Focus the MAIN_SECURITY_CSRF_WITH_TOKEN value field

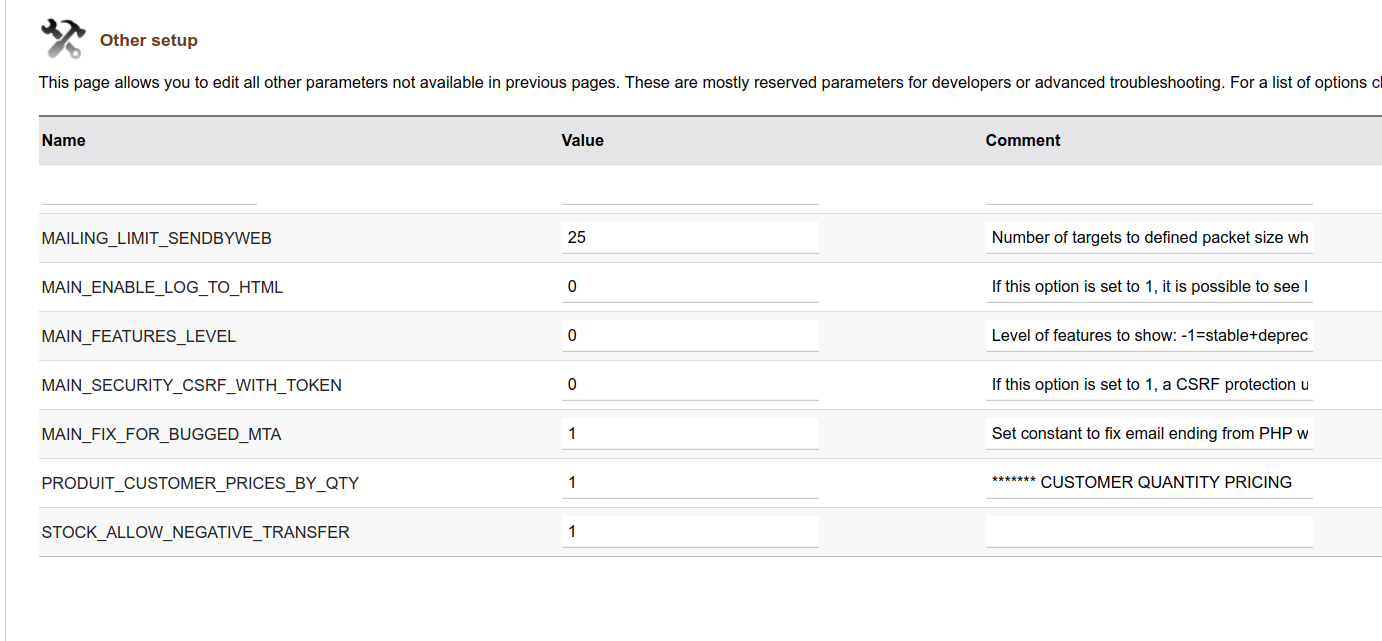click(690, 385)
